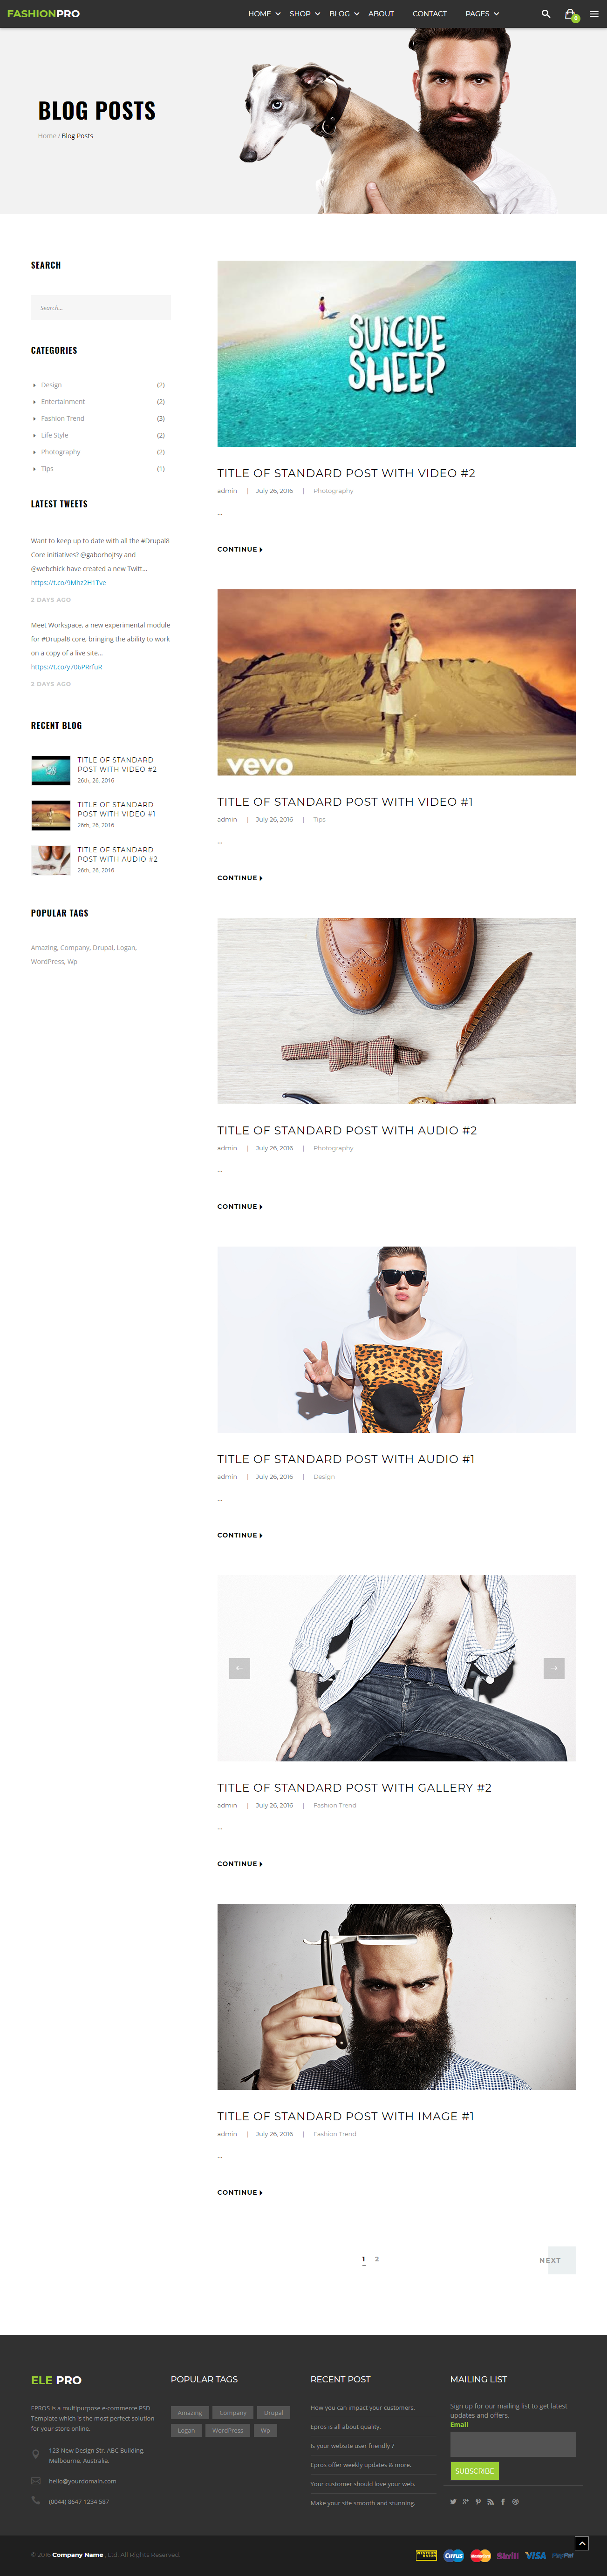This screenshot has height=2576, width=607.
Task: Click the green SUBSCRIBE button
Action: pyautogui.click(x=474, y=2470)
